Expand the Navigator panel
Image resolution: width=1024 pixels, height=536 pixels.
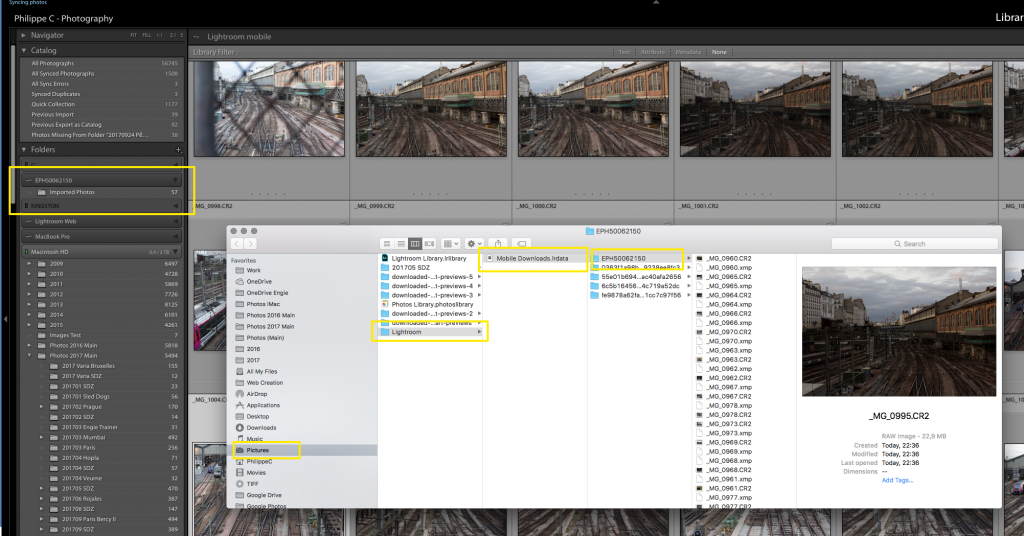tap(24, 35)
